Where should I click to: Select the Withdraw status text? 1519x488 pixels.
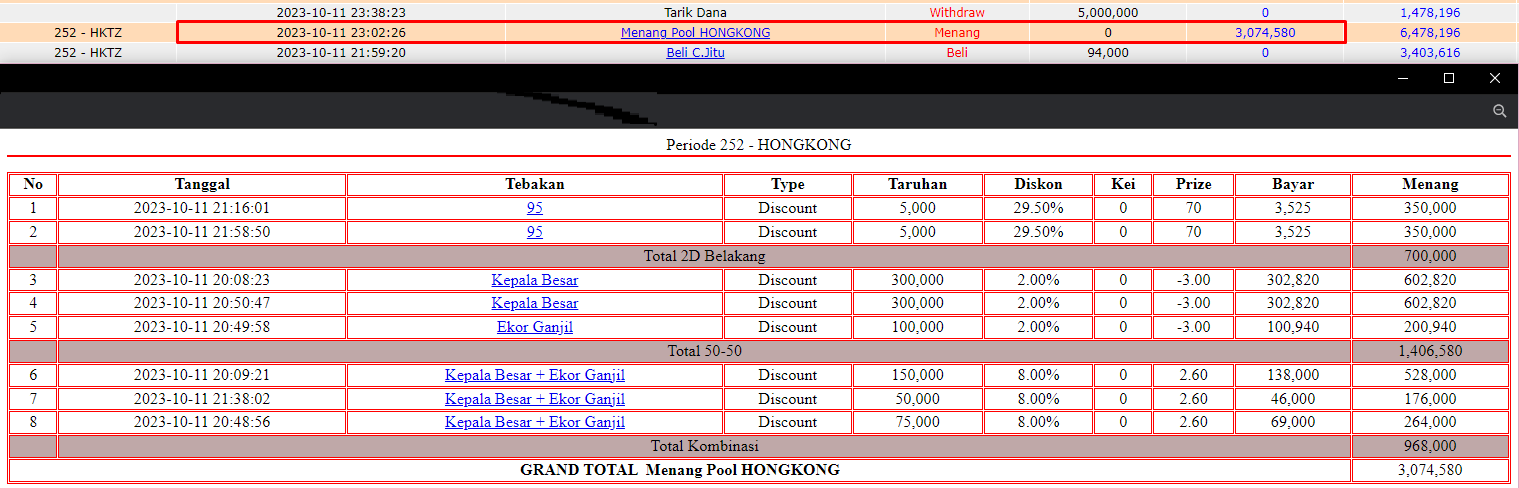coord(957,13)
